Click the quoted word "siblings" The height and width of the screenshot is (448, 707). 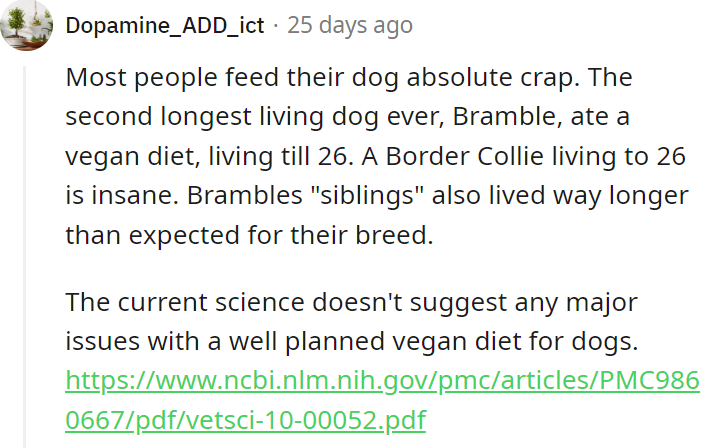tap(367, 196)
